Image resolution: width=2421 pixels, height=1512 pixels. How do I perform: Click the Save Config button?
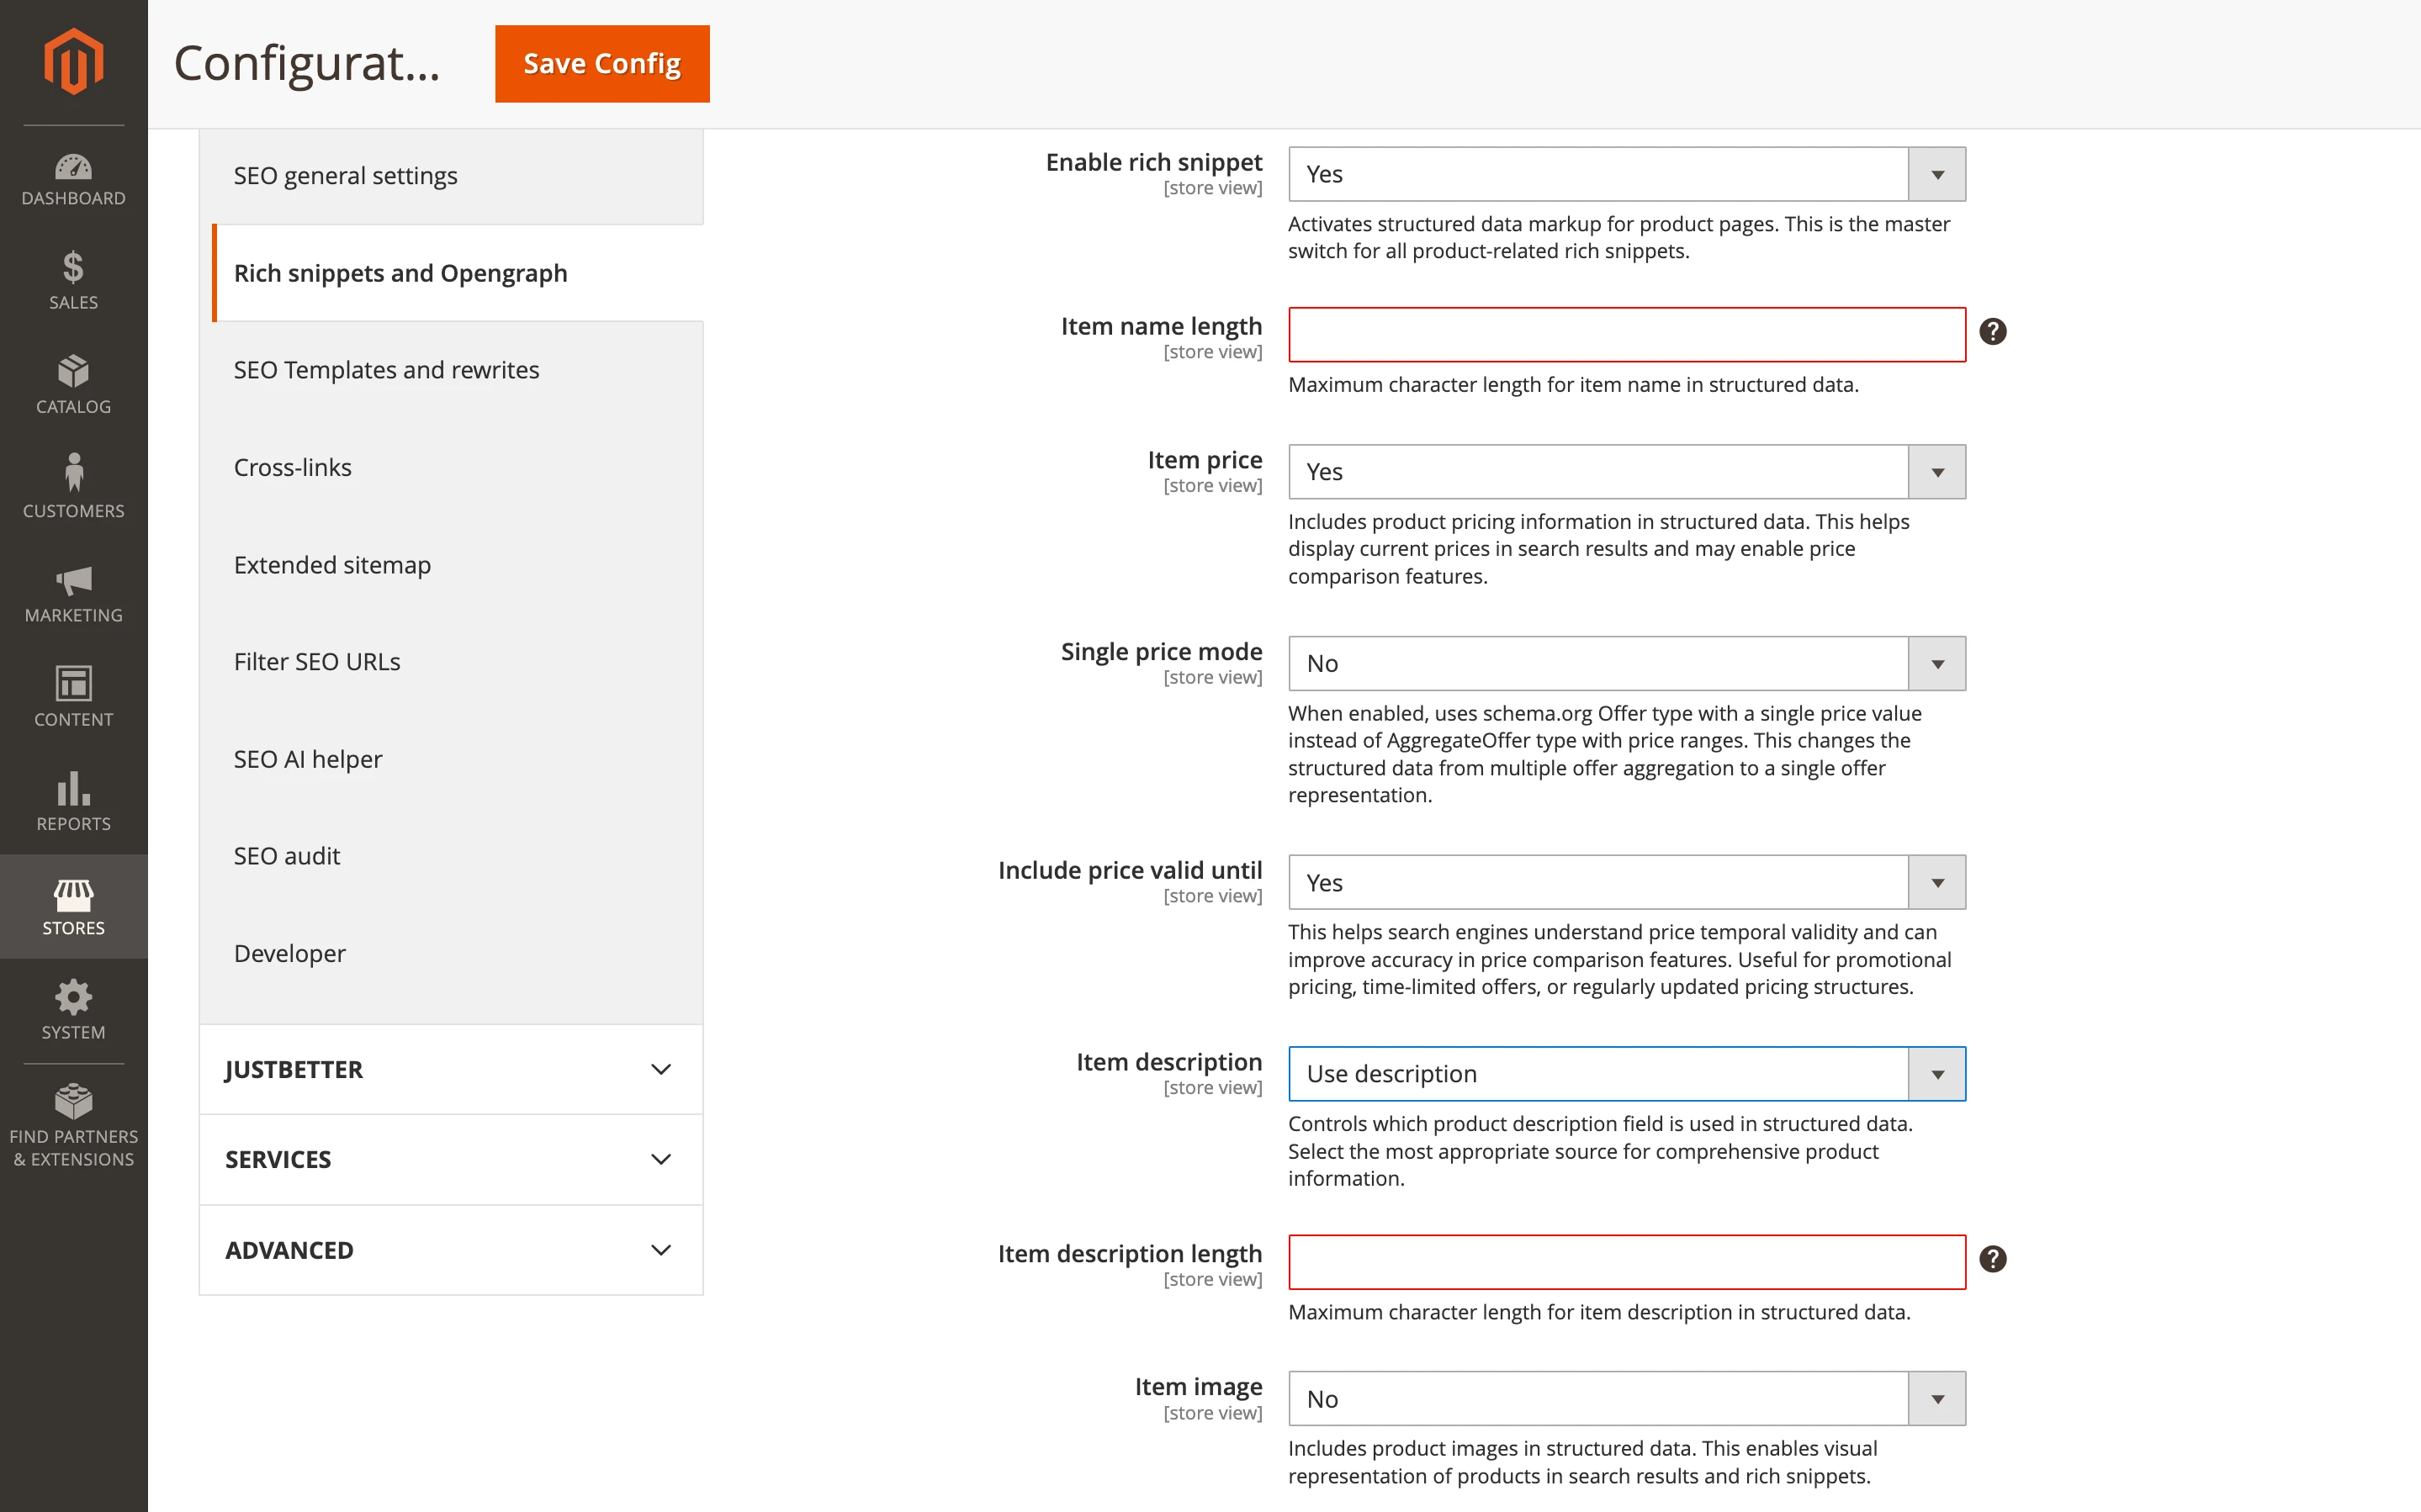(601, 63)
